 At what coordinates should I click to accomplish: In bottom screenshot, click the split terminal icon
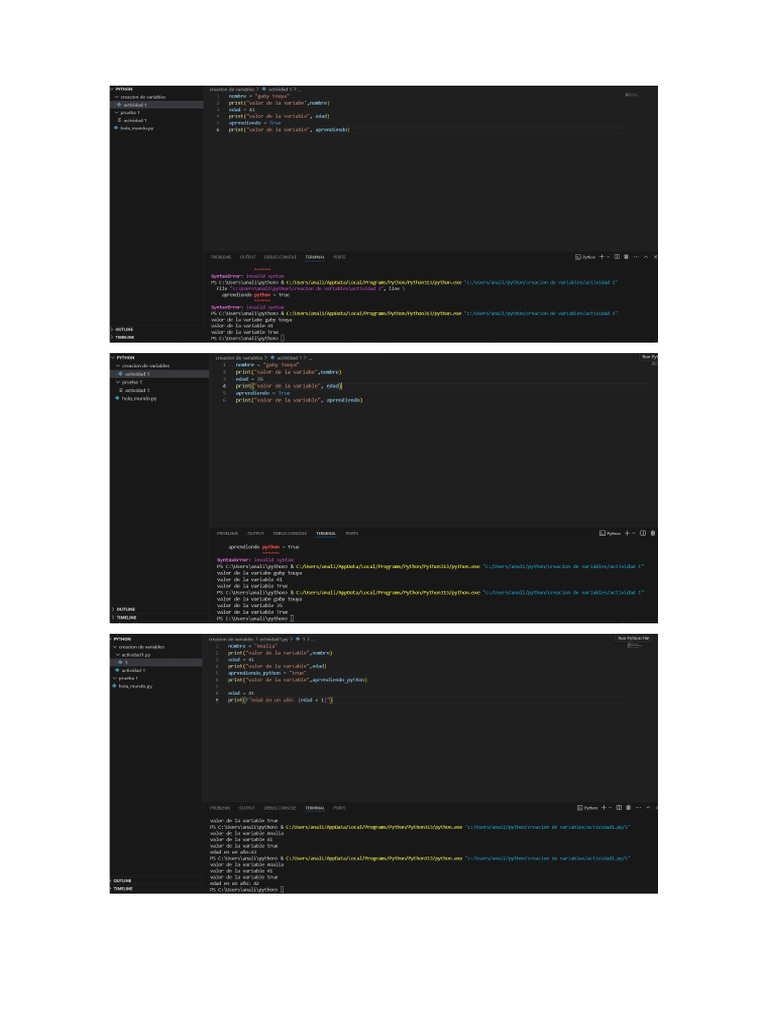click(x=619, y=808)
